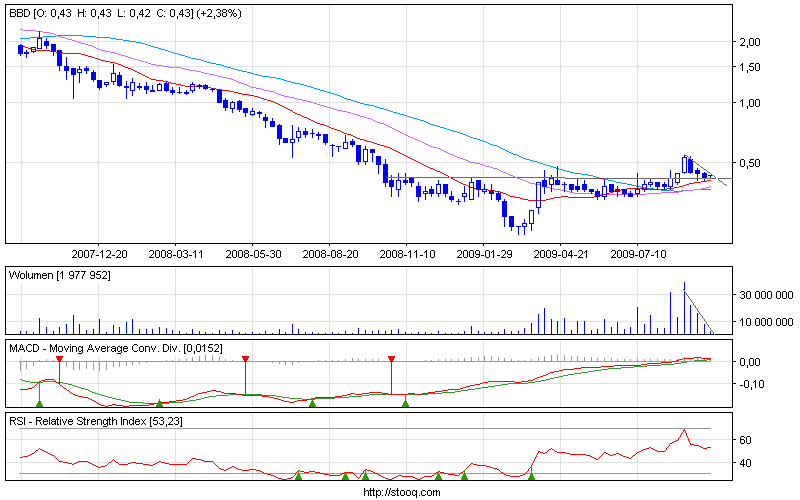Screen dimensions: 800x500
Task: Click the leftmost green triangle in MACD panel
Action: (39, 402)
